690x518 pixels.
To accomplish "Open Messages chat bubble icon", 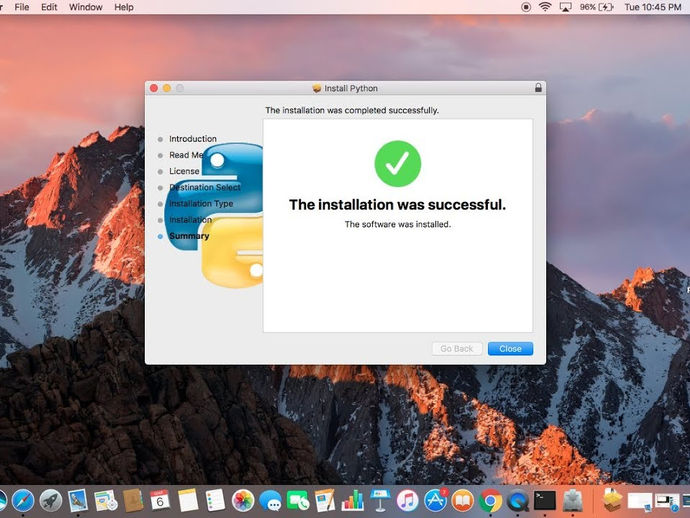I will (270, 501).
